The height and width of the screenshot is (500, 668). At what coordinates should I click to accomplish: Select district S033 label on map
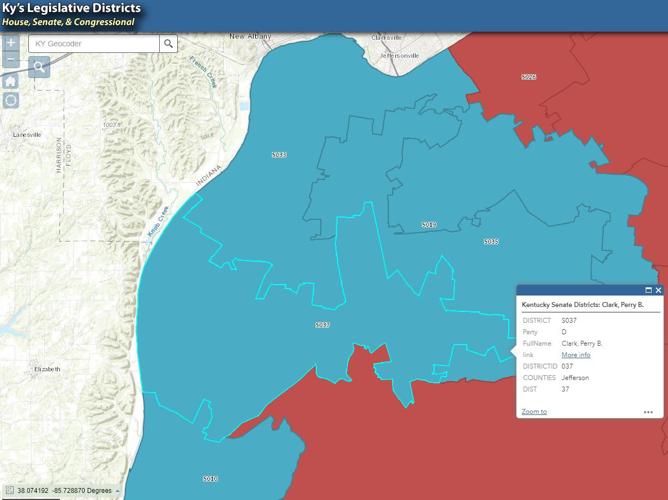click(x=279, y=155)
